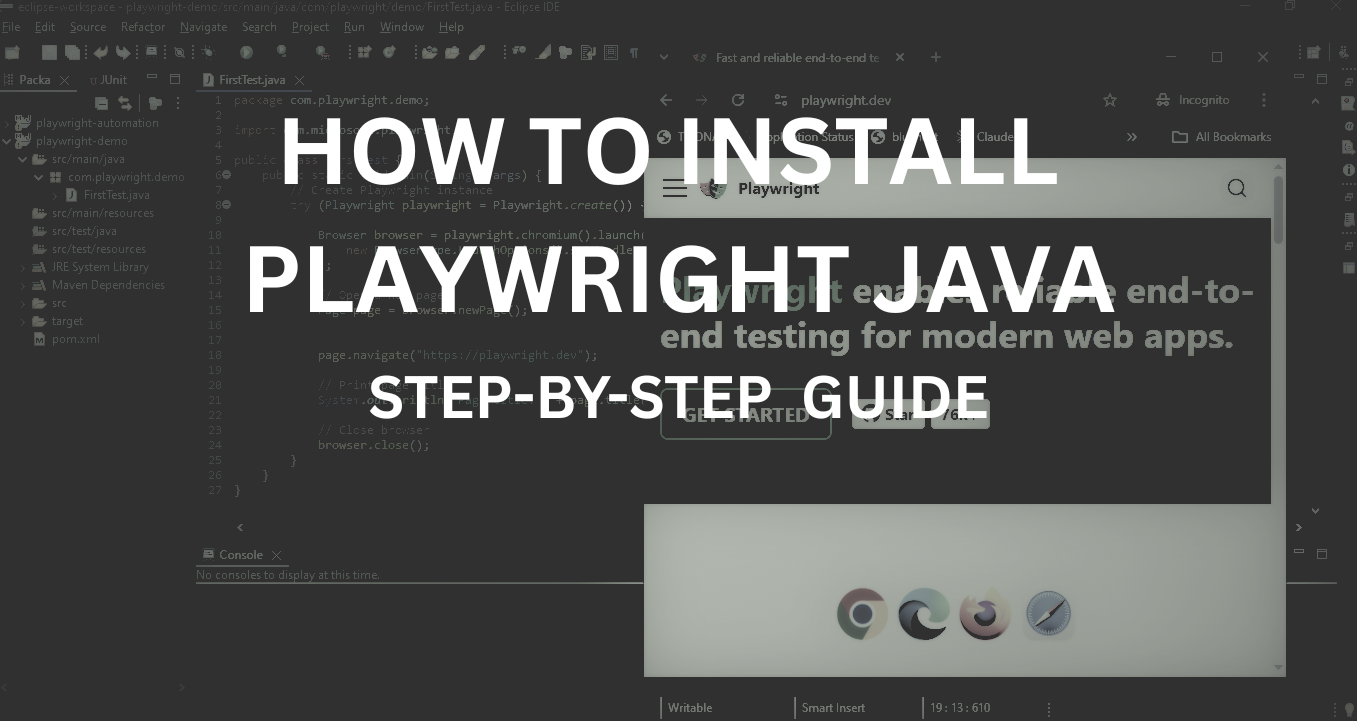Collapse the playwright-demo project
The height and width of the screenshot is (721, 1357).
[7, 141]
